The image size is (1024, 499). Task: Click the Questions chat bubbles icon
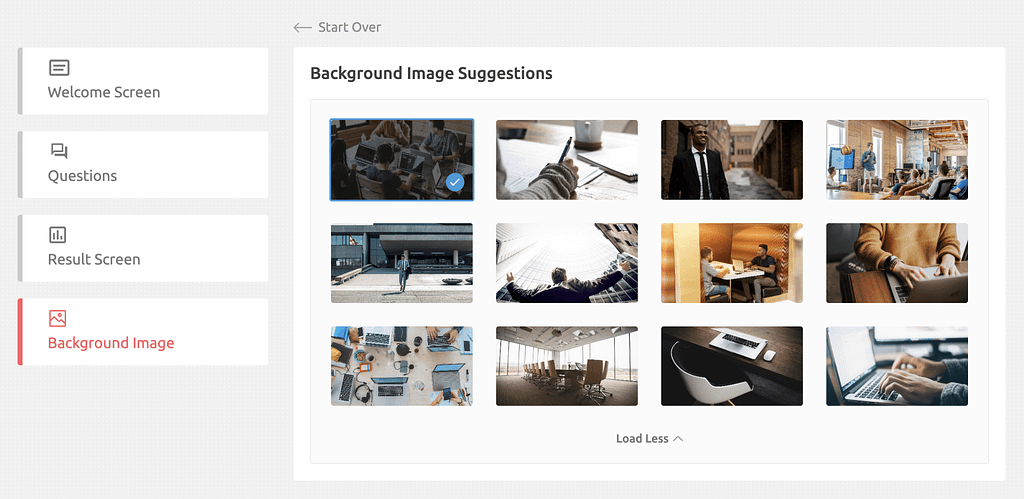[x=59, y=151]
